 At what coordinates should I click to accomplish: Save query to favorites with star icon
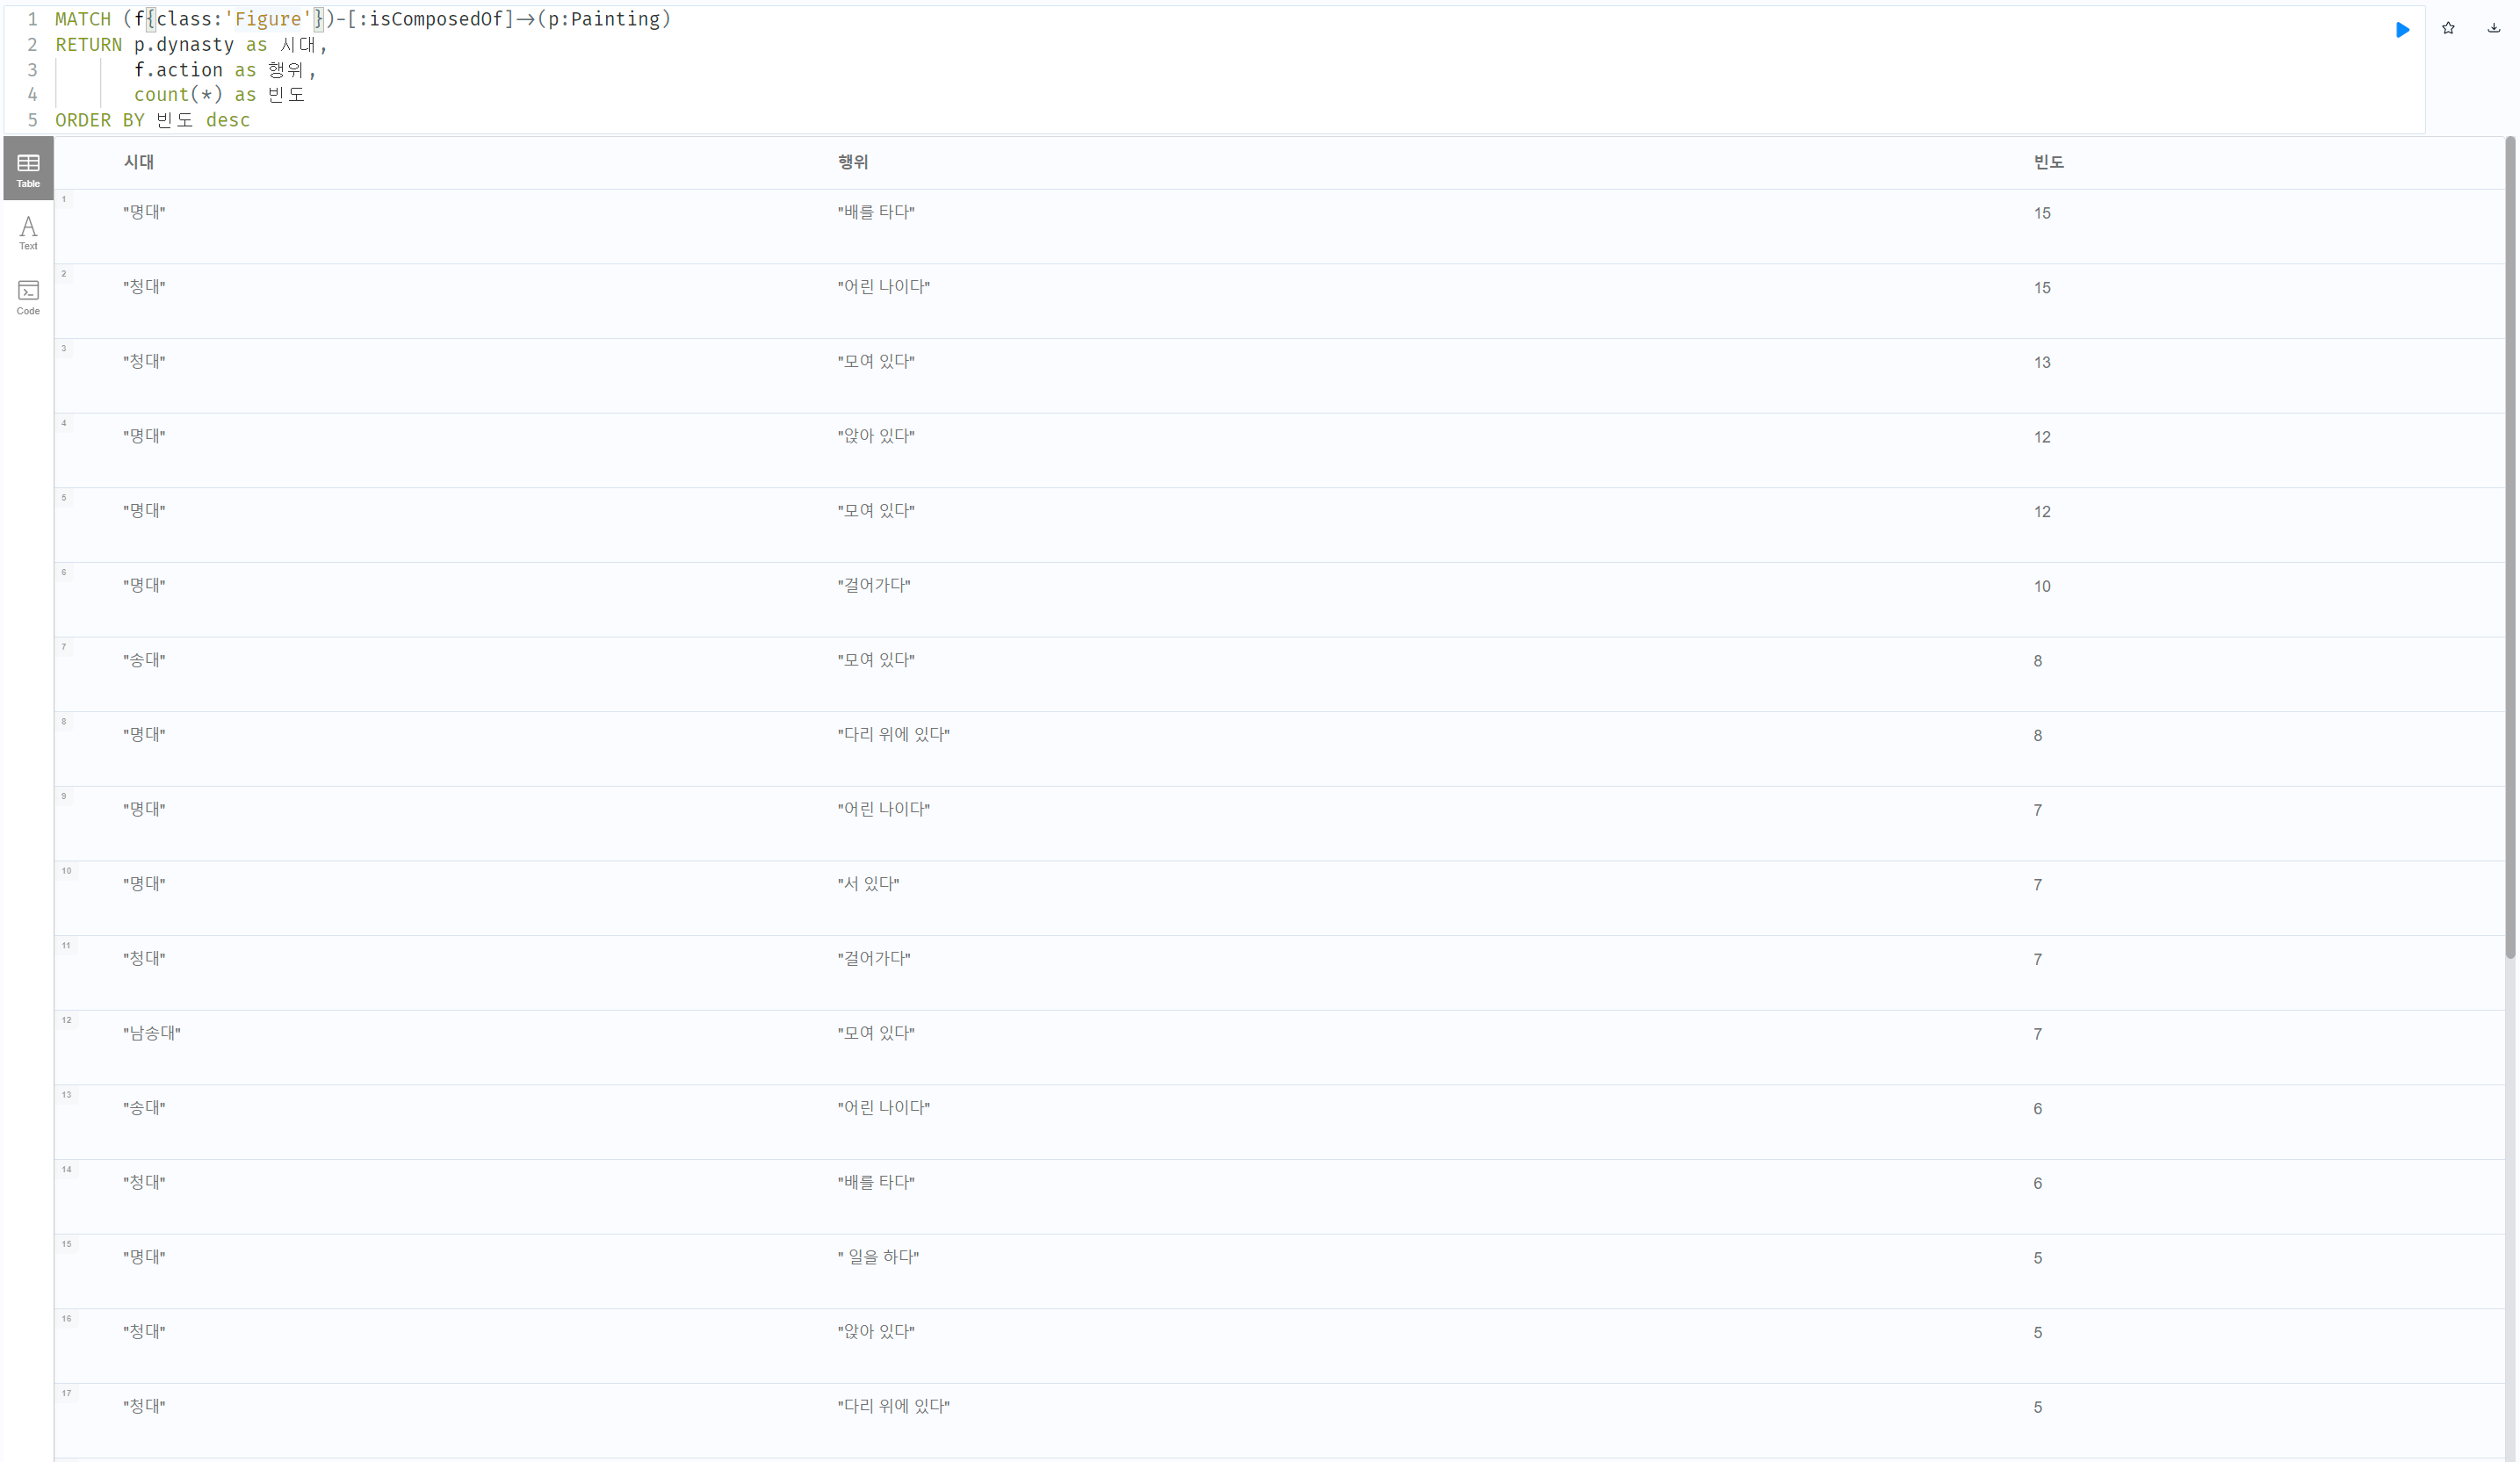coord(2448,29)
